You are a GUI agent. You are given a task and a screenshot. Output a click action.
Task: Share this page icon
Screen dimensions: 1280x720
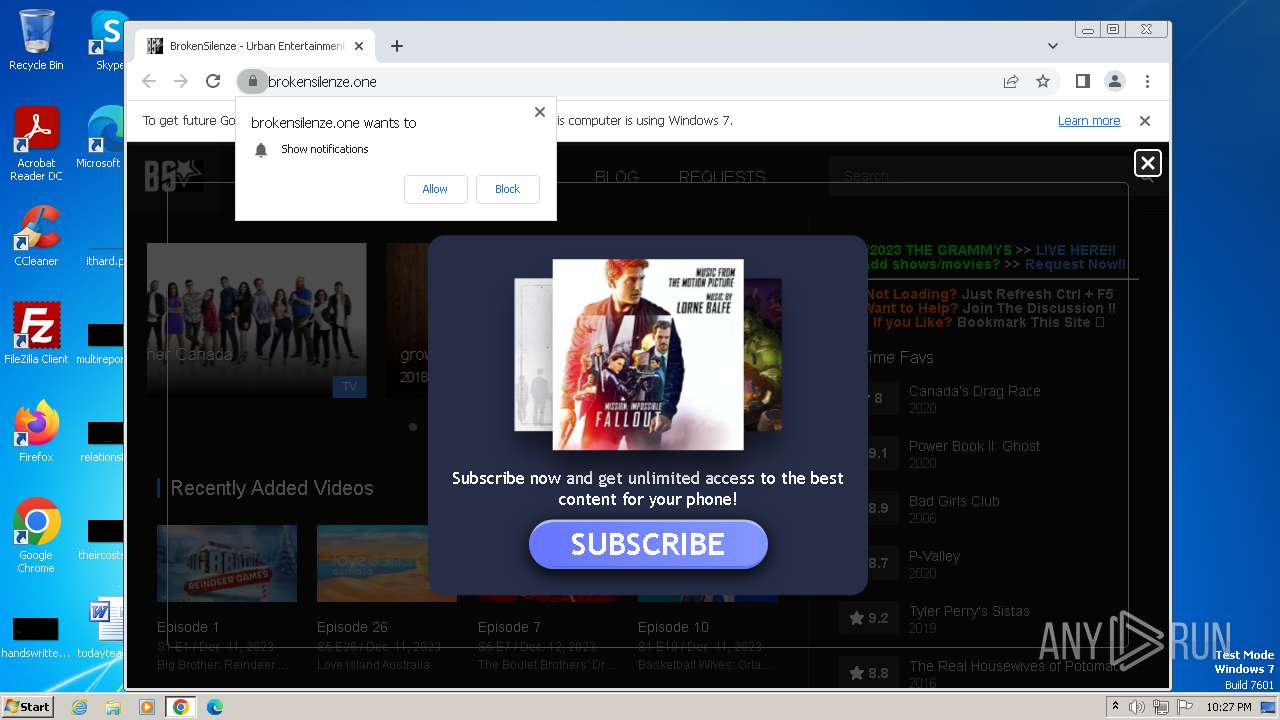point(1011,81)
